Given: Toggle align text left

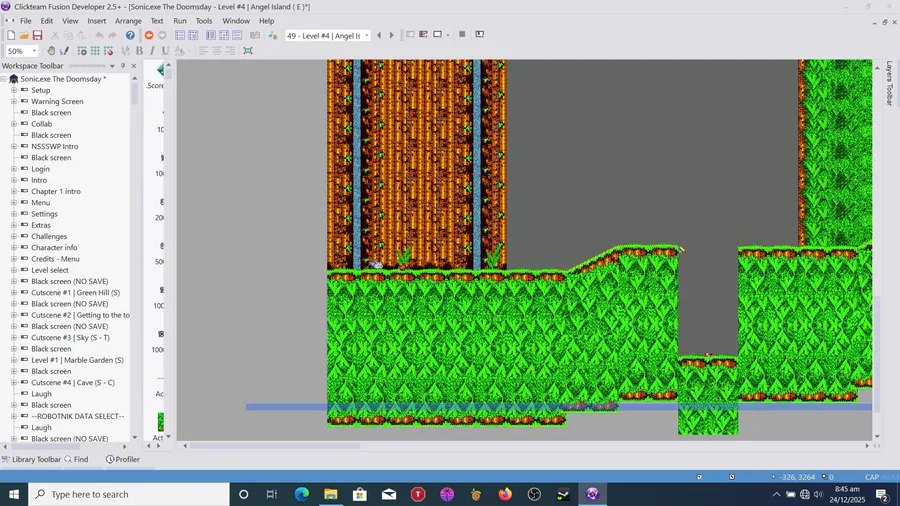Looking at the screenshot, I should pos(203,51).
